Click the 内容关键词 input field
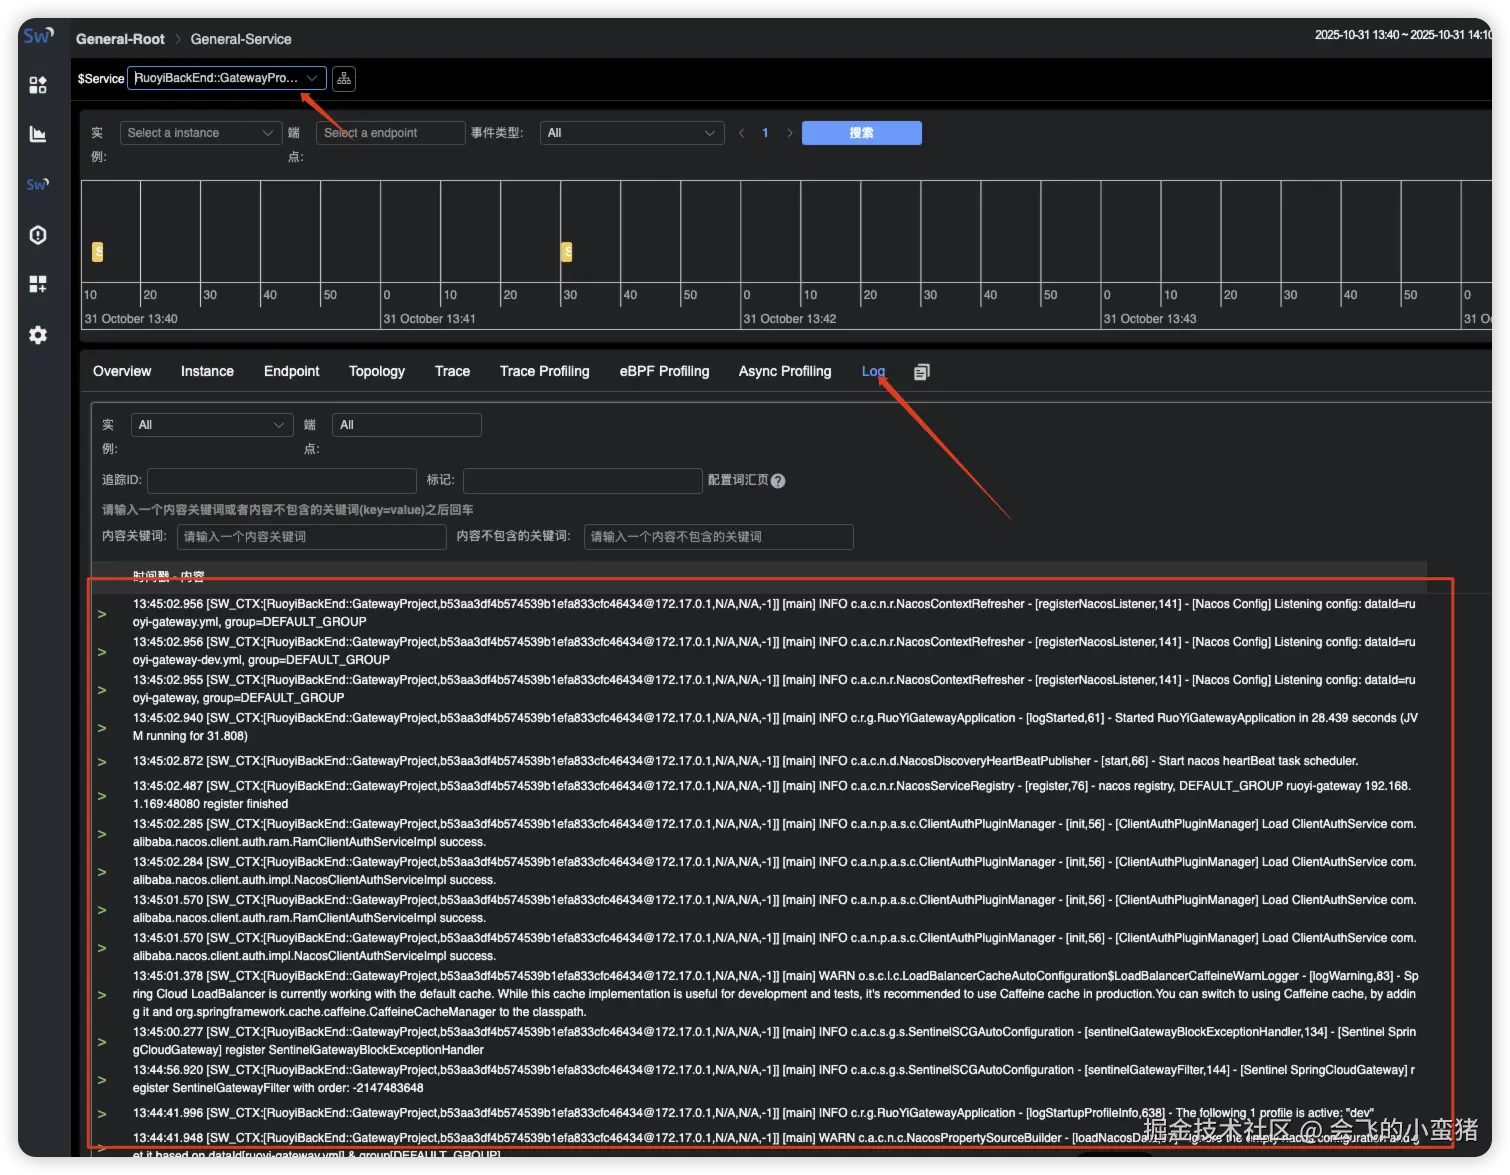1510x1175 pixels. coord(312,537)
